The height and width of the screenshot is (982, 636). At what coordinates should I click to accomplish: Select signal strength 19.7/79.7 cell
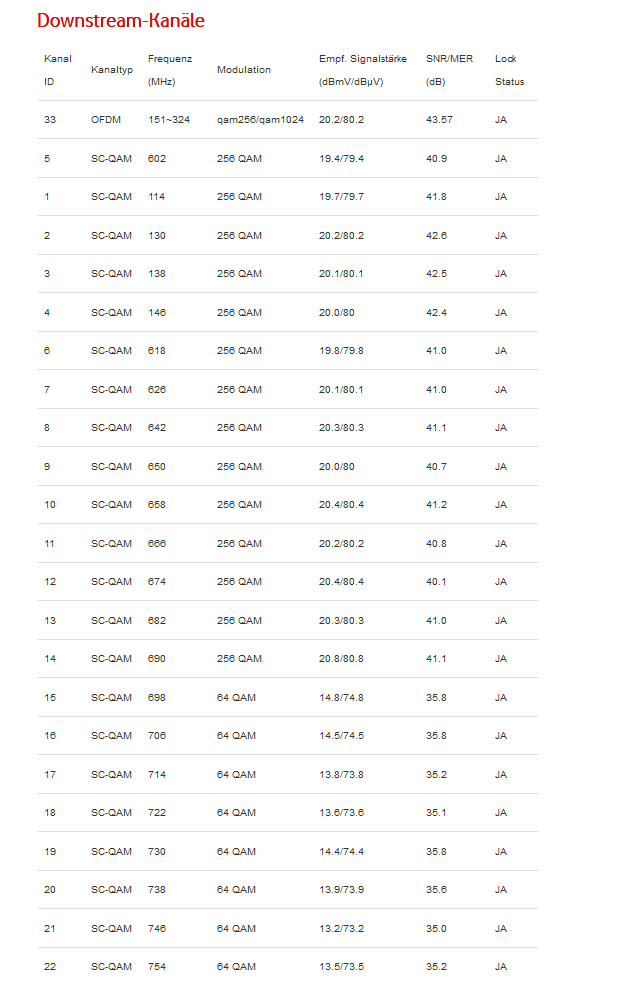coord(341,197)
